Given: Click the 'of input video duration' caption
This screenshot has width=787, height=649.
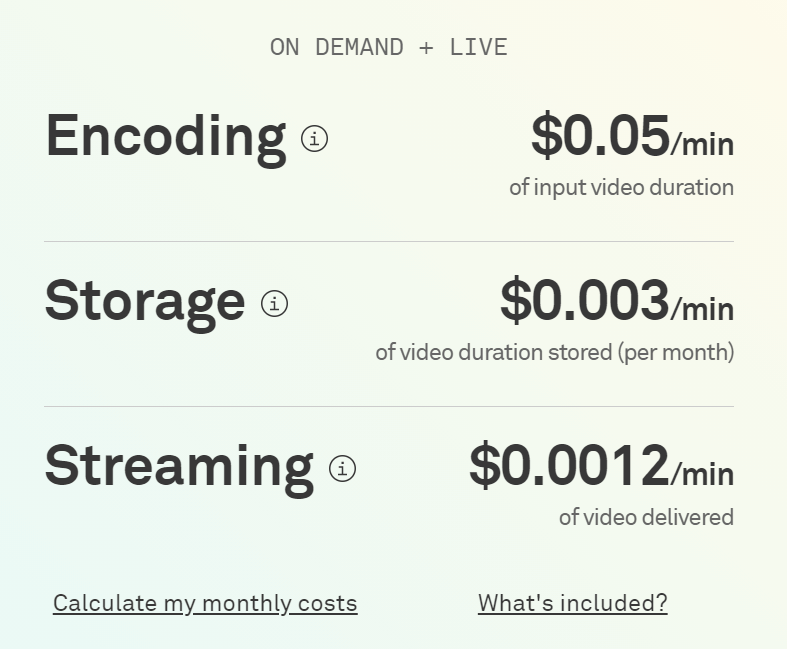Looking at the screenshot, I should coord(621,188).
